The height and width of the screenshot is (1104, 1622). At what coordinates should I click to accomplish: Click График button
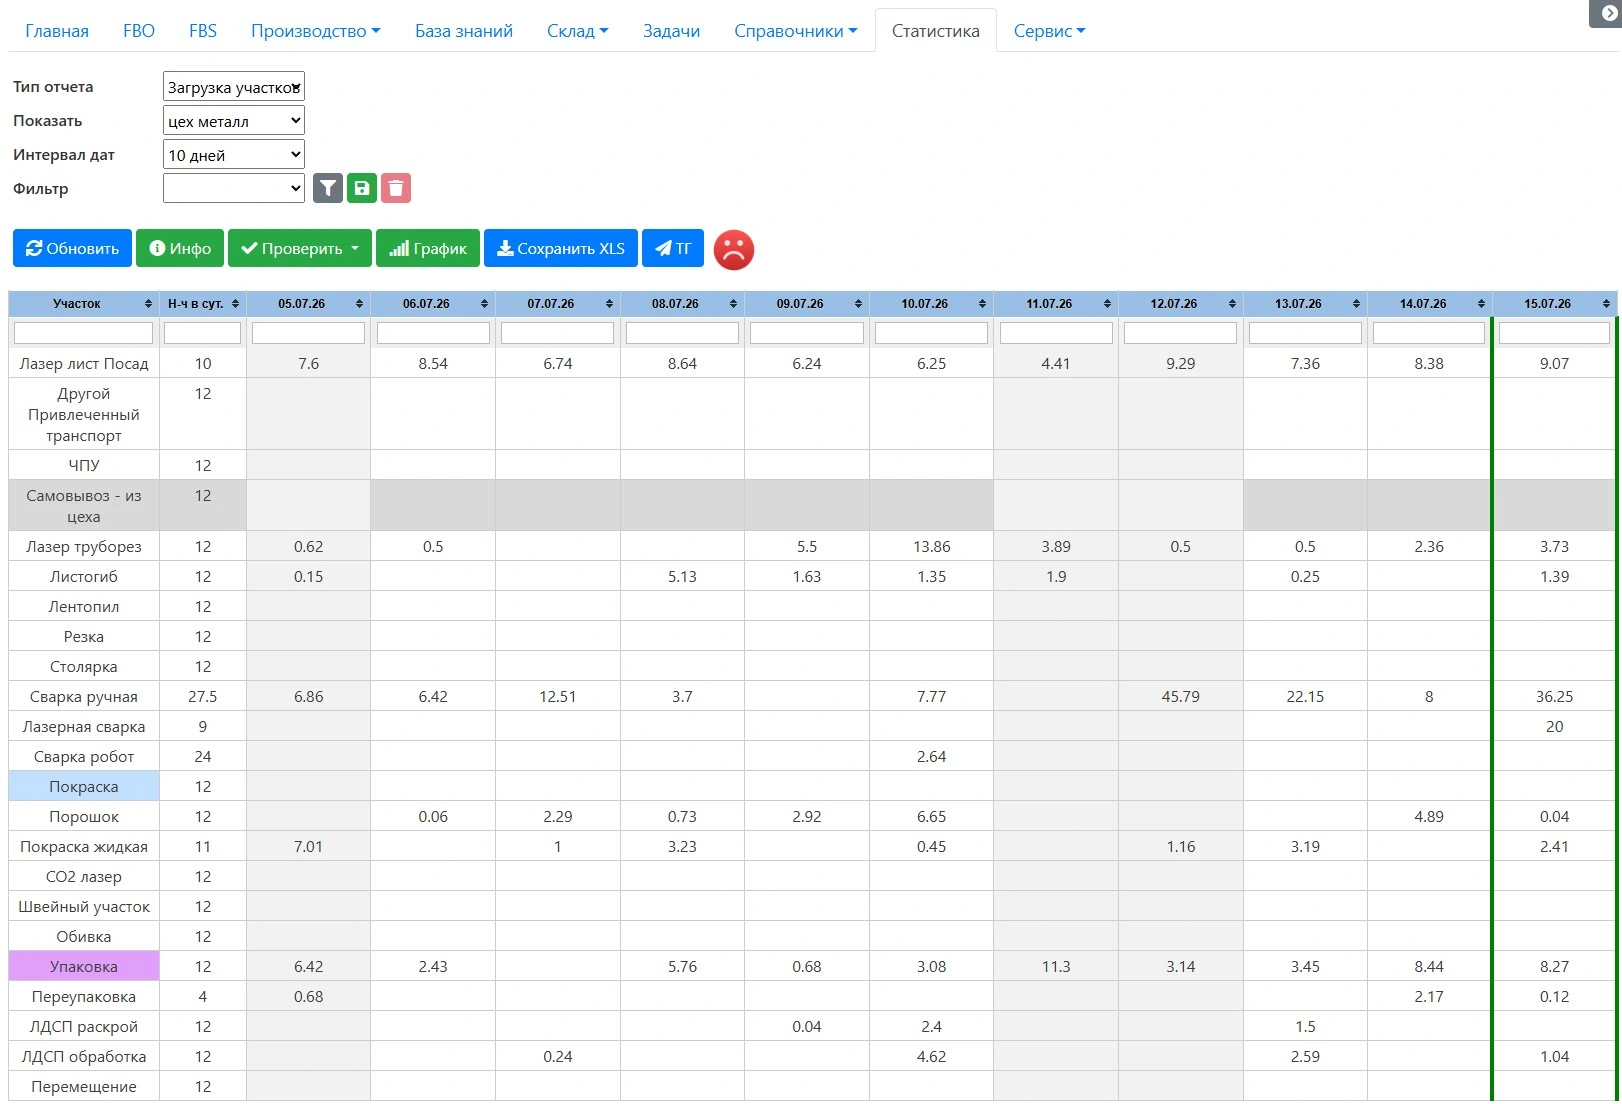pyautogui.click(x=428, y=249)
